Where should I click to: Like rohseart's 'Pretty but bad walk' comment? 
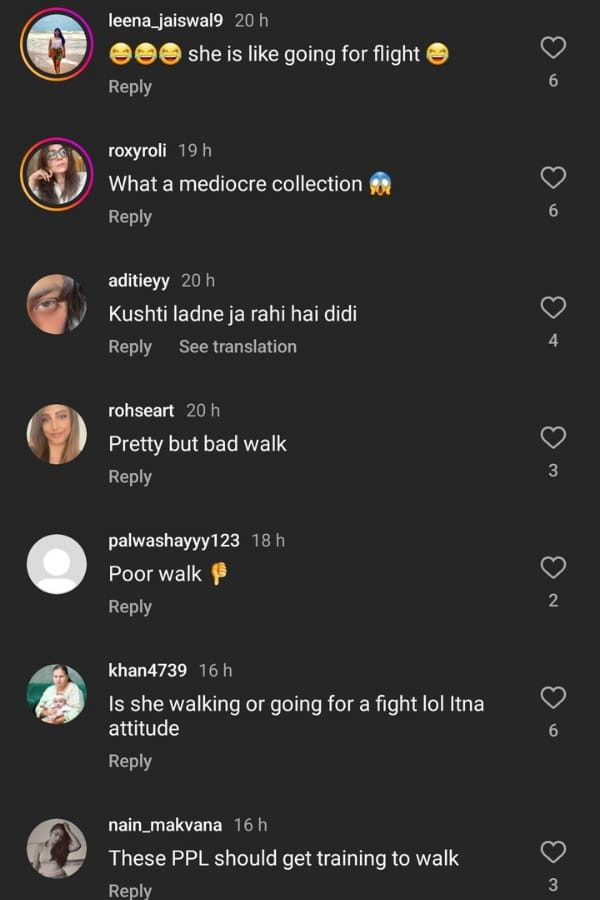[x=553, y=437]
